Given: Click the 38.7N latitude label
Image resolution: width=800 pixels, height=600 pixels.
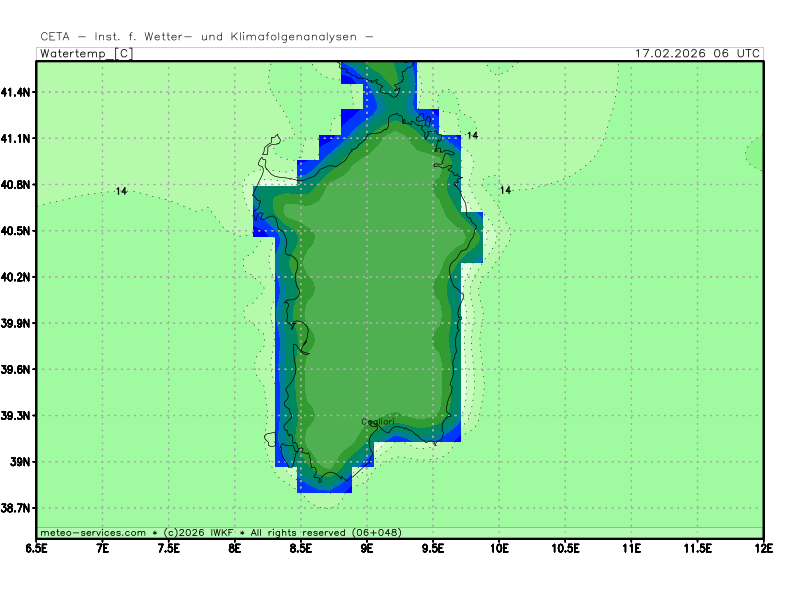Looking at the screenshot, I should pos(17,509).
